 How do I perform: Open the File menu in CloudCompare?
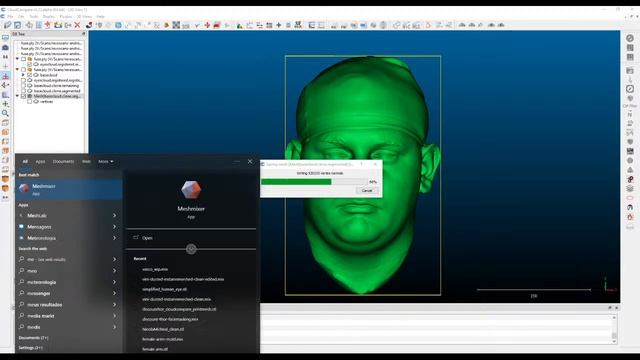coord(10,17)
